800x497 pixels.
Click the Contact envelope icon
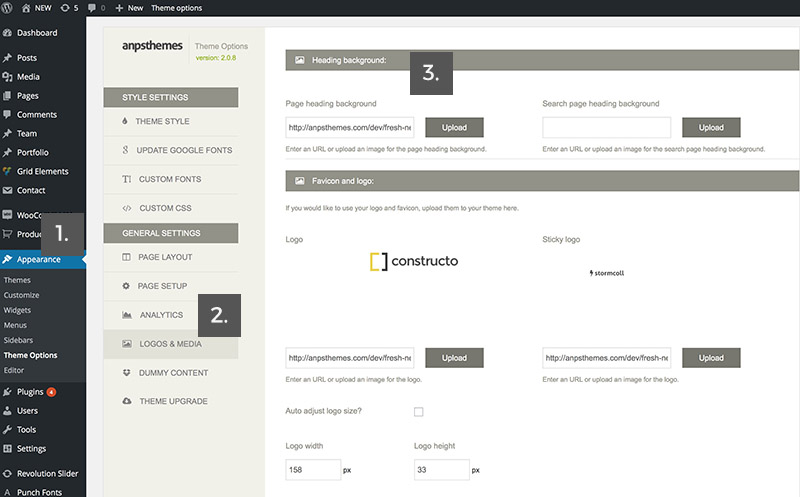click(x=7, y=190)
